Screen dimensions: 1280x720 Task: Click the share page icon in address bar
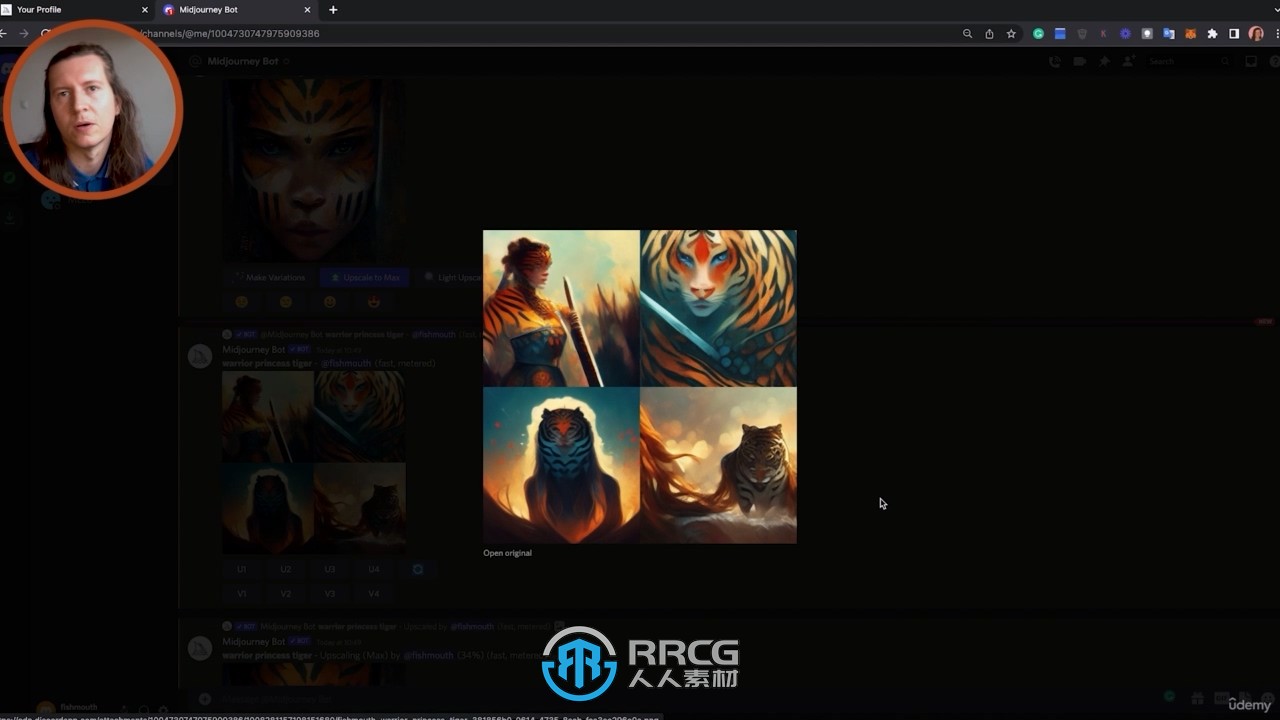[x=989, y=33]
